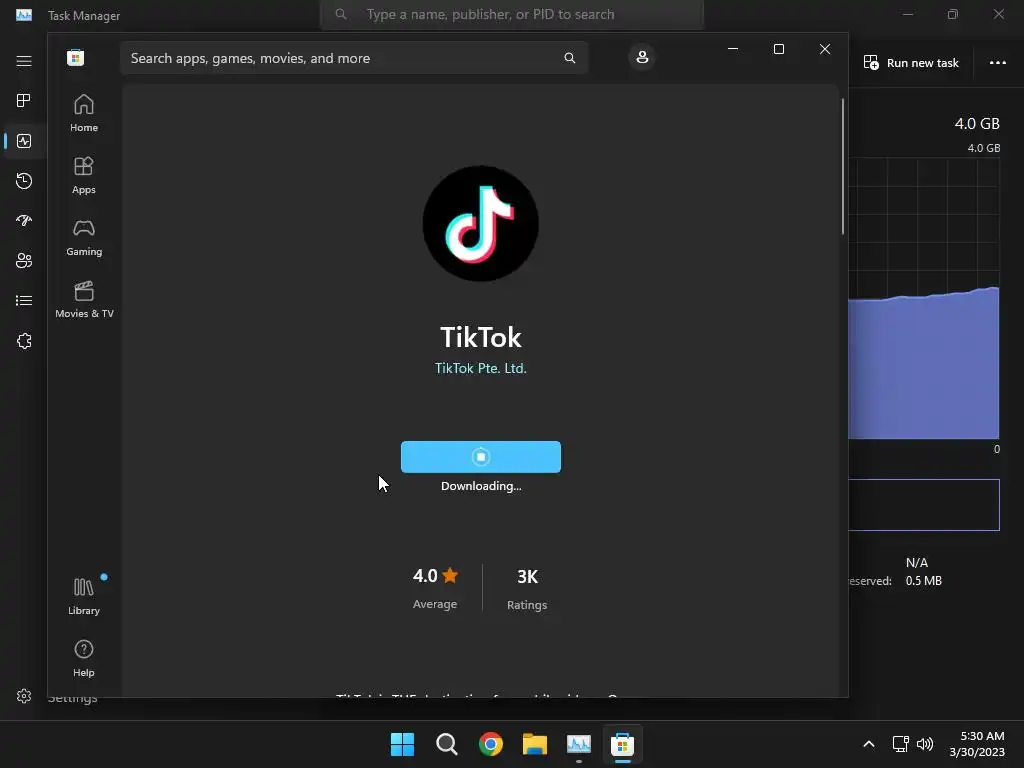Open Help in Microsoft Store
Image resolution: width=1024 pixels, height=768 pixels.
[x=84, y=658]
